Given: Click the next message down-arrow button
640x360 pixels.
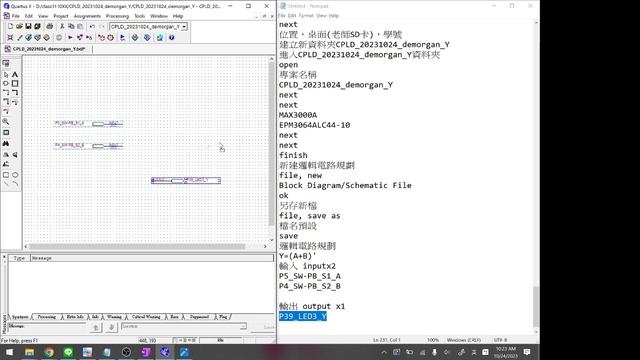Looking at the screenshot, I should (111, 327).
